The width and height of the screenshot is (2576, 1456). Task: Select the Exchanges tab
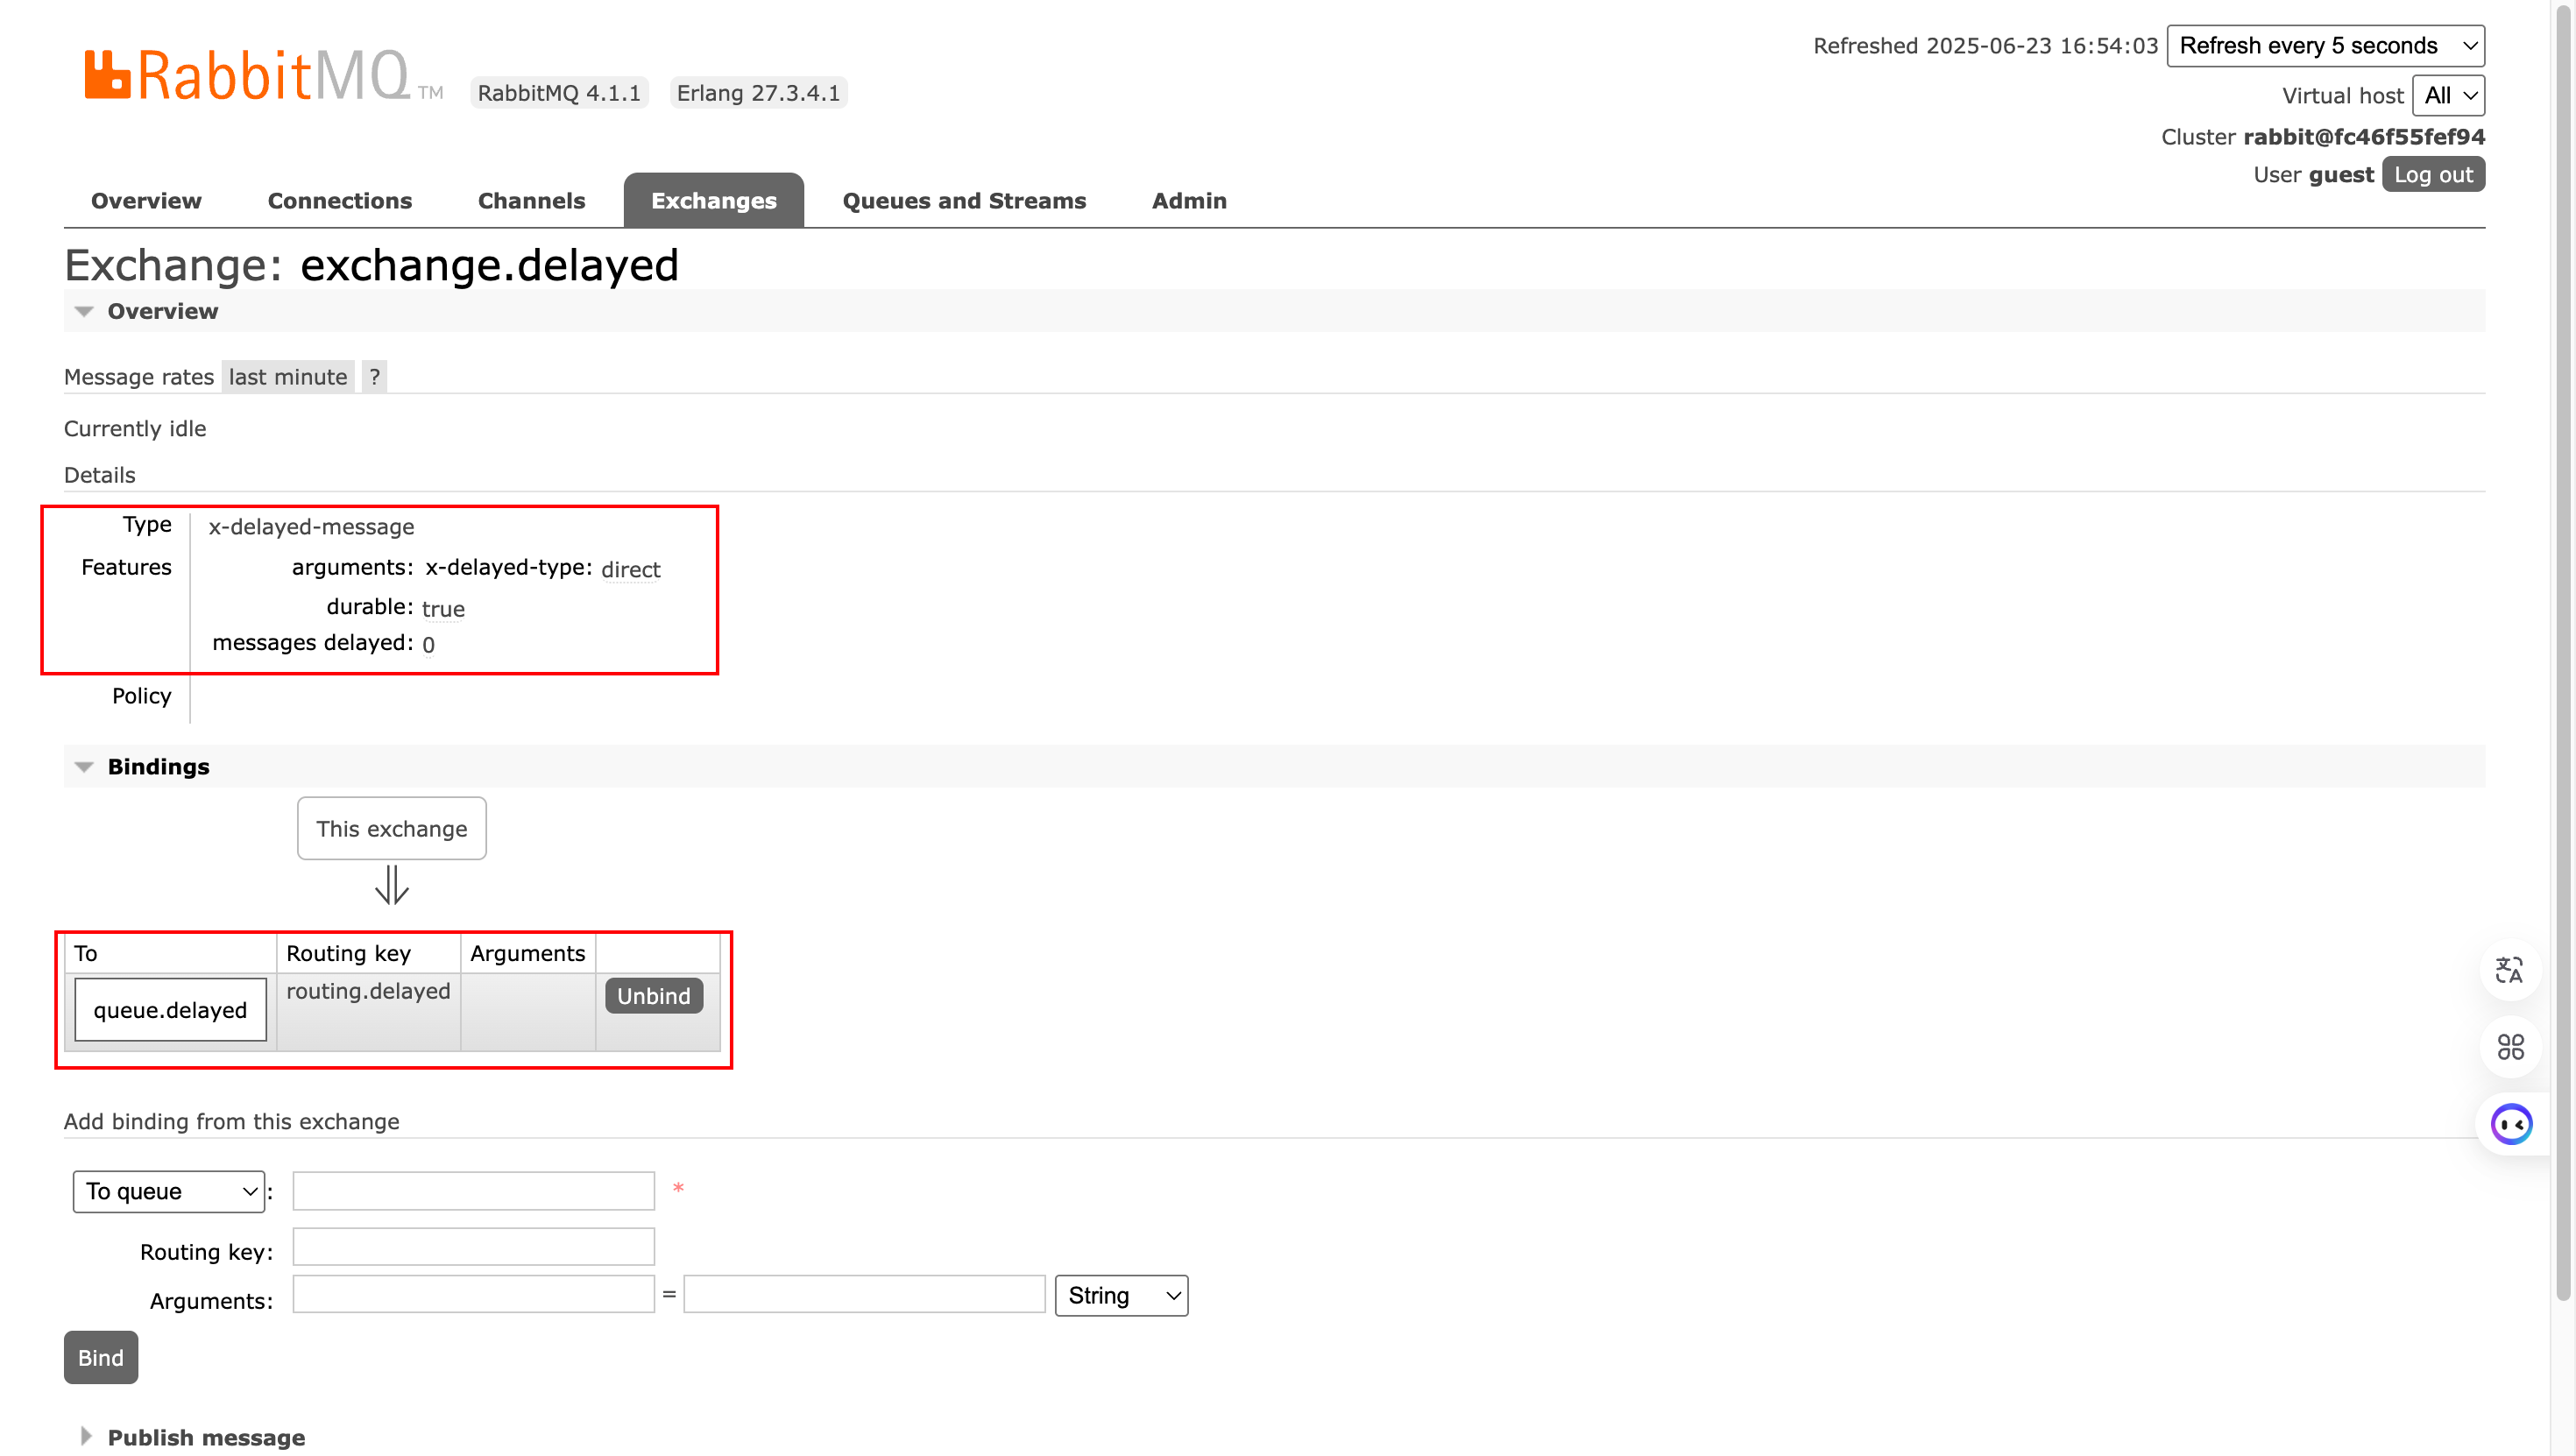(714, 201)
